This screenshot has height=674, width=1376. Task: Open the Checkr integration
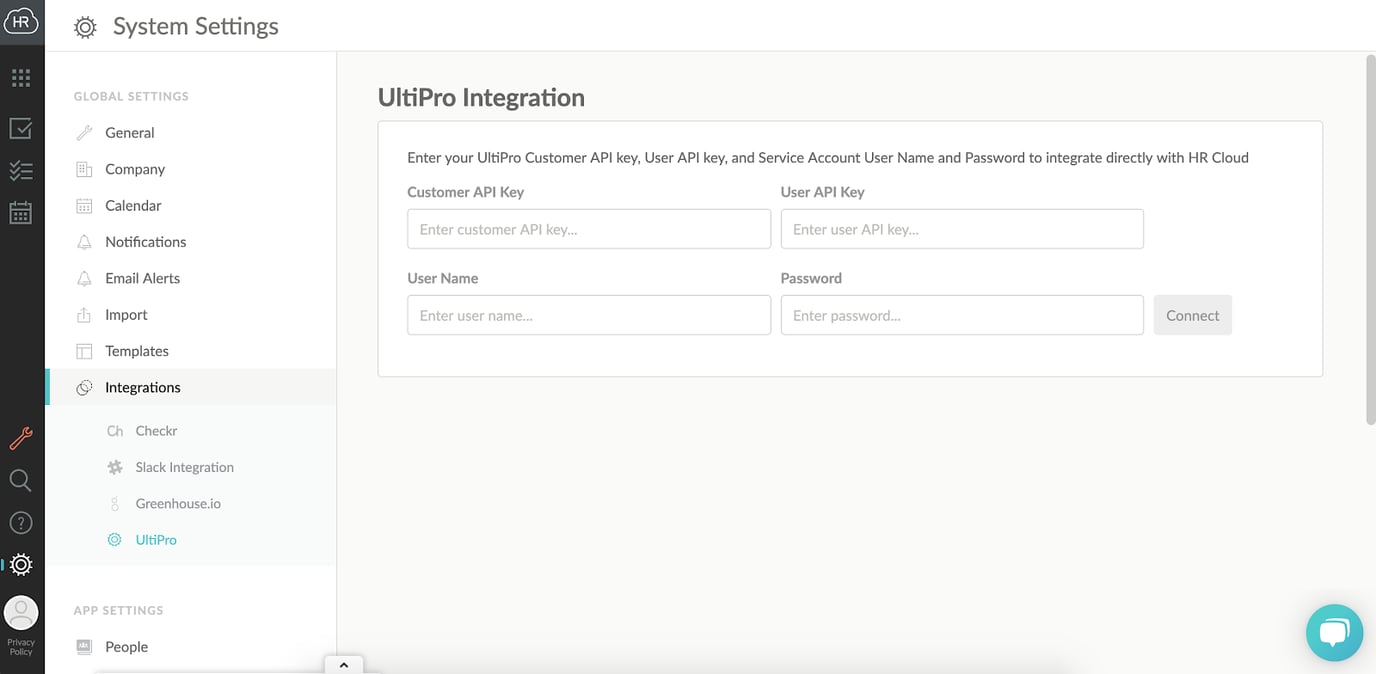(x=154, y=430)
